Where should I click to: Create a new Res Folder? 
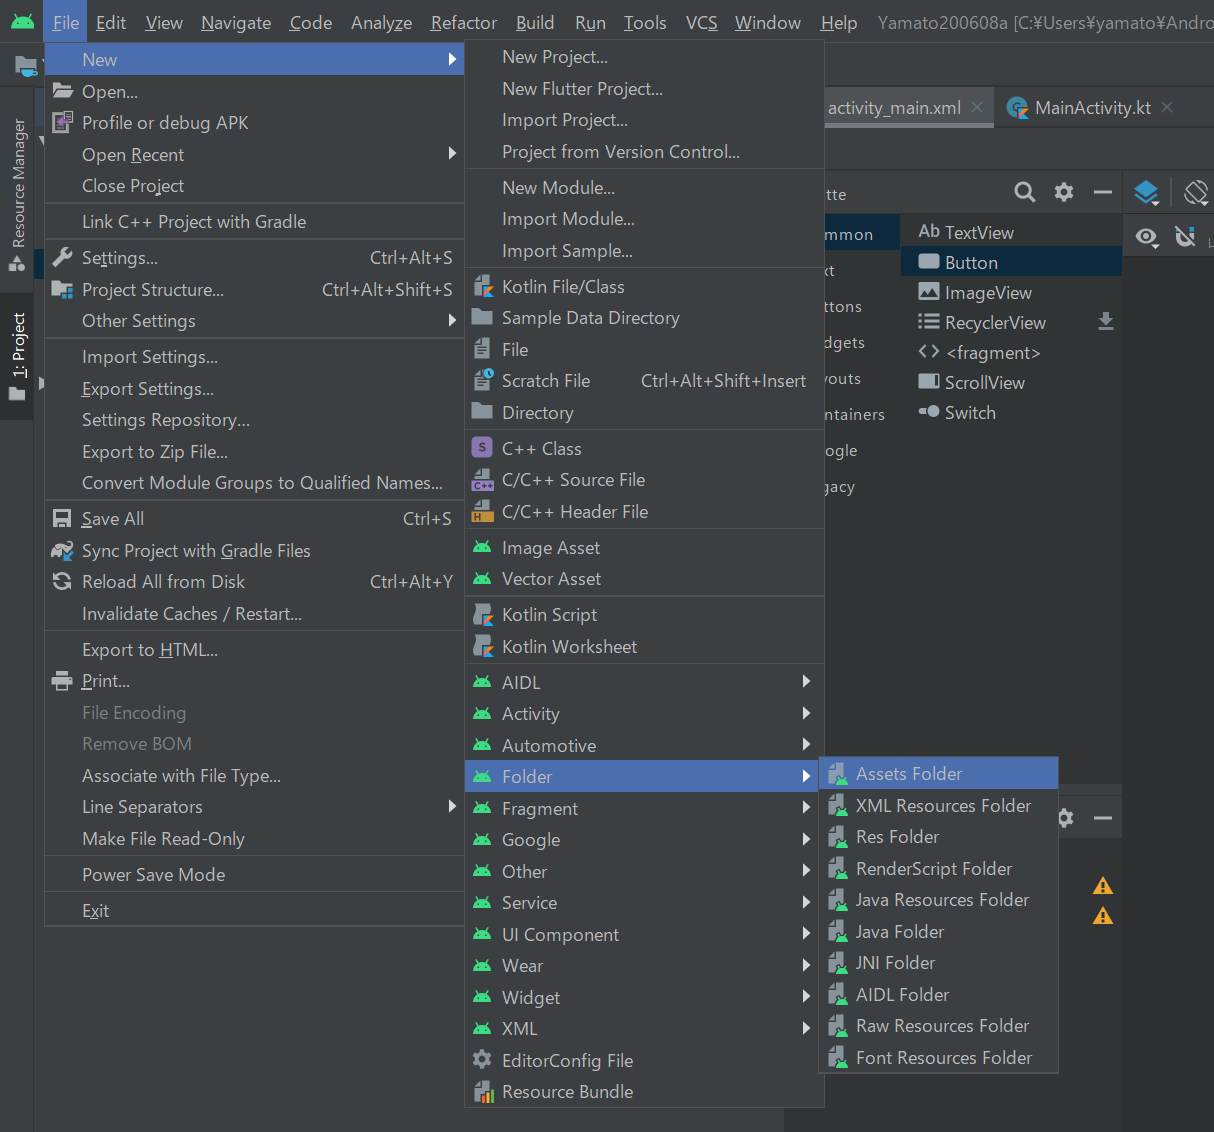938,837
